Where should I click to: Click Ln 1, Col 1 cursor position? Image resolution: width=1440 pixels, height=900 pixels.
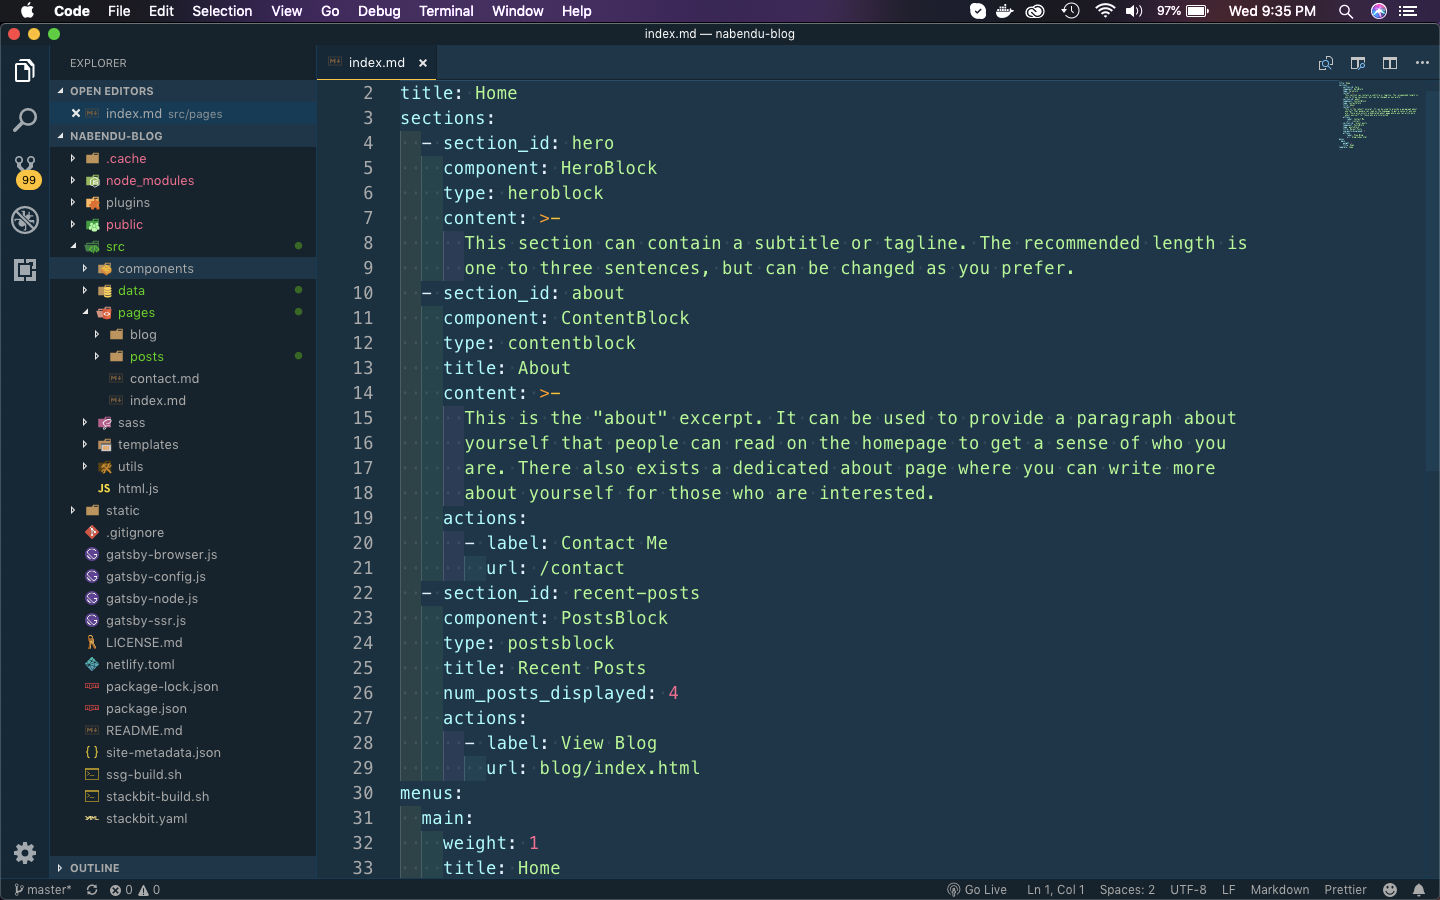tap(1055, 890)
